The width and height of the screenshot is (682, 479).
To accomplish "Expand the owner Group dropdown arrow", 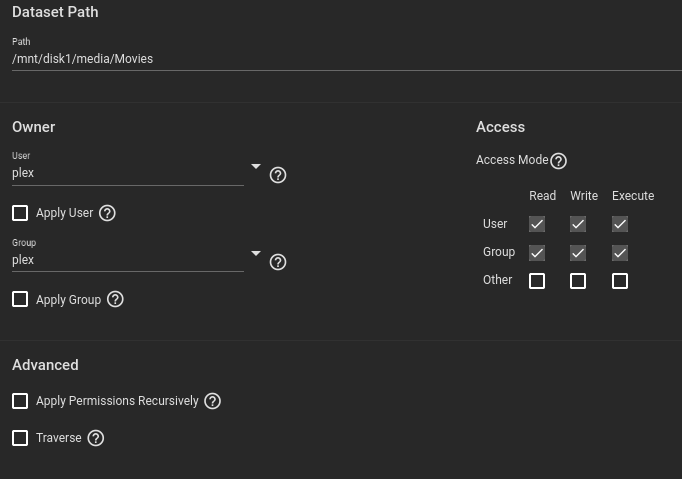I will tap(255, 254).
